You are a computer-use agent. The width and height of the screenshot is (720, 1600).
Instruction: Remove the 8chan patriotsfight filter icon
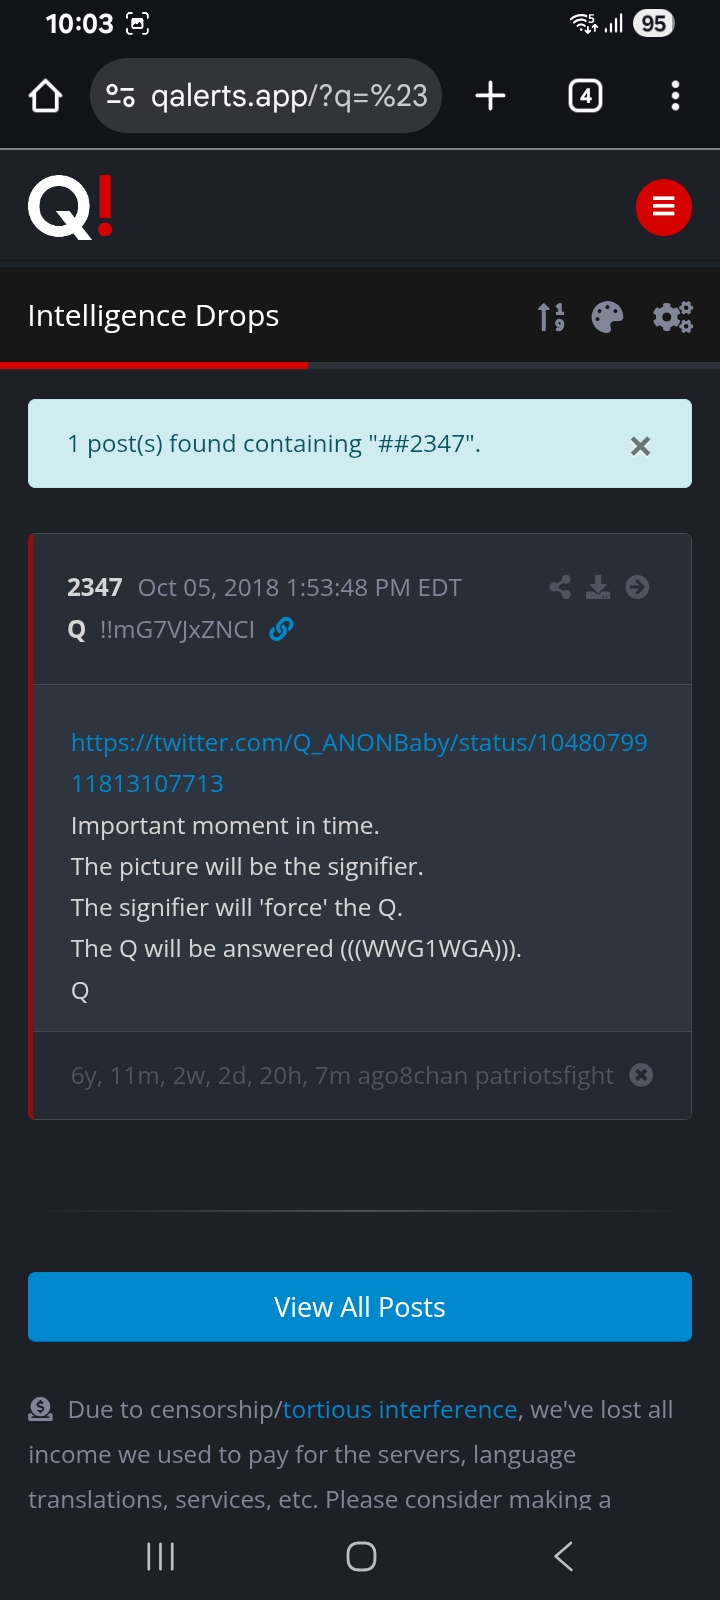coord(642,1074)
